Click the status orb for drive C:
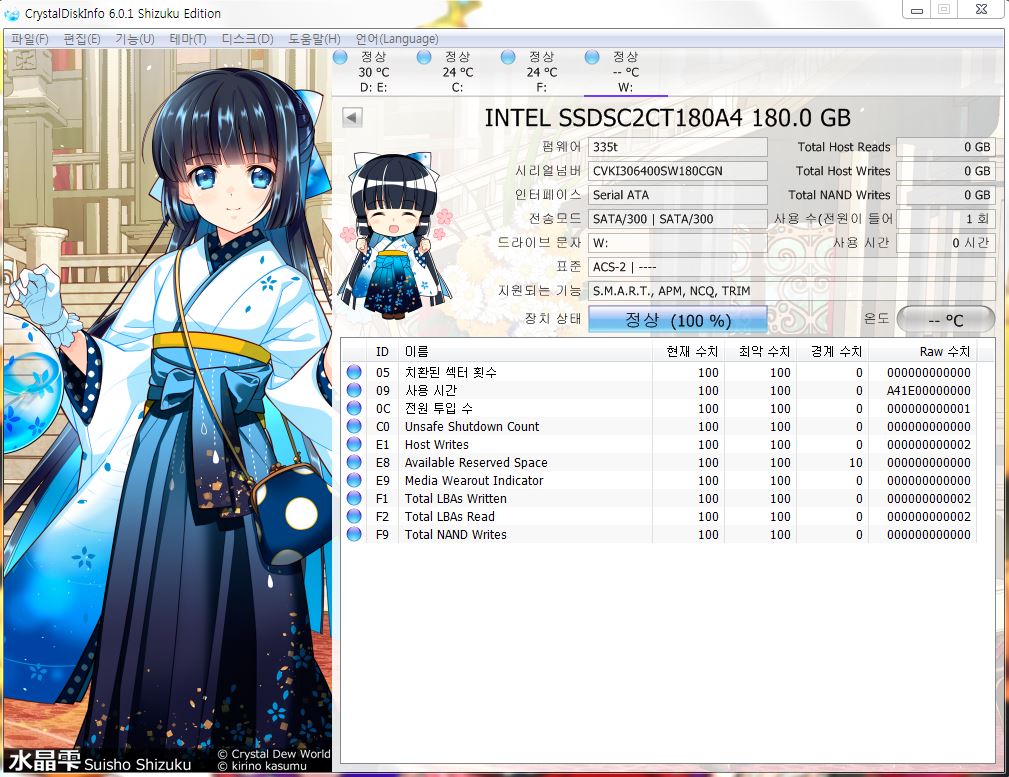This screenshot has height=777, width=1009. tap(424, 57)
